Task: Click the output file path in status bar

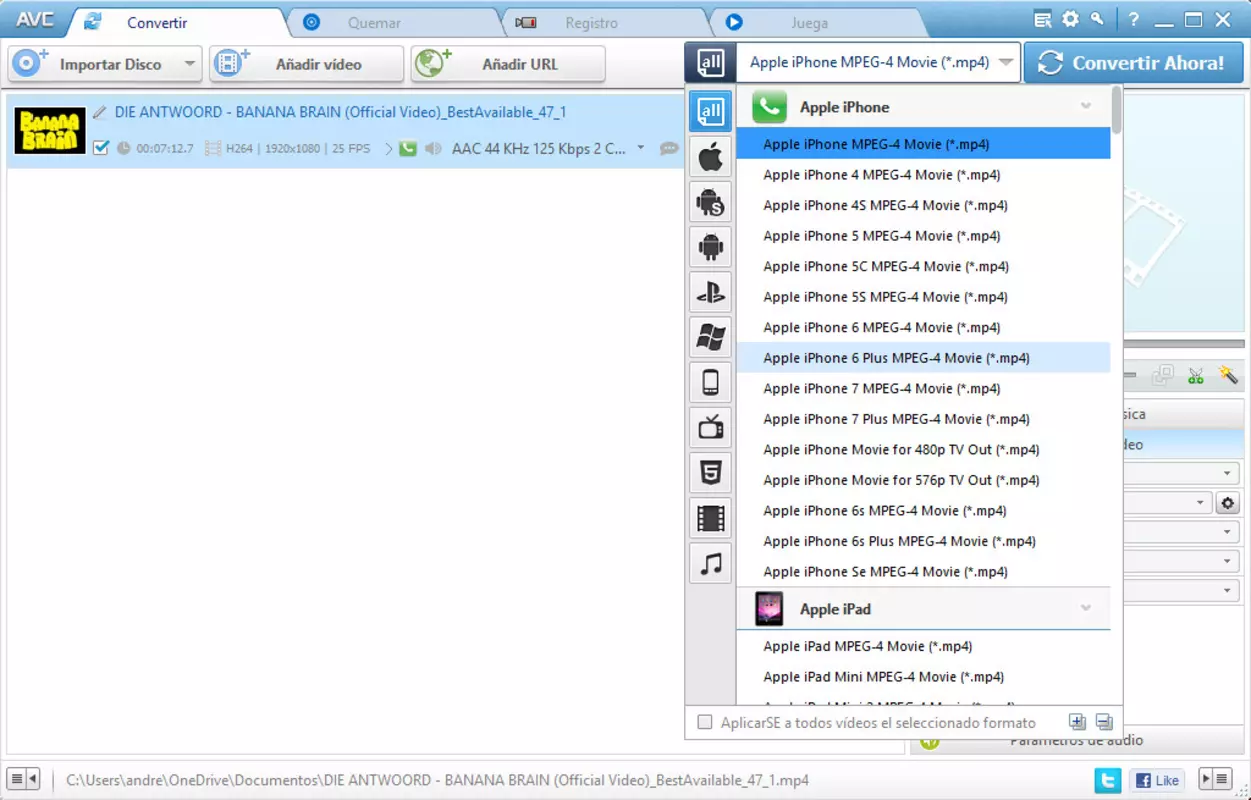Action: pos(437,780)
